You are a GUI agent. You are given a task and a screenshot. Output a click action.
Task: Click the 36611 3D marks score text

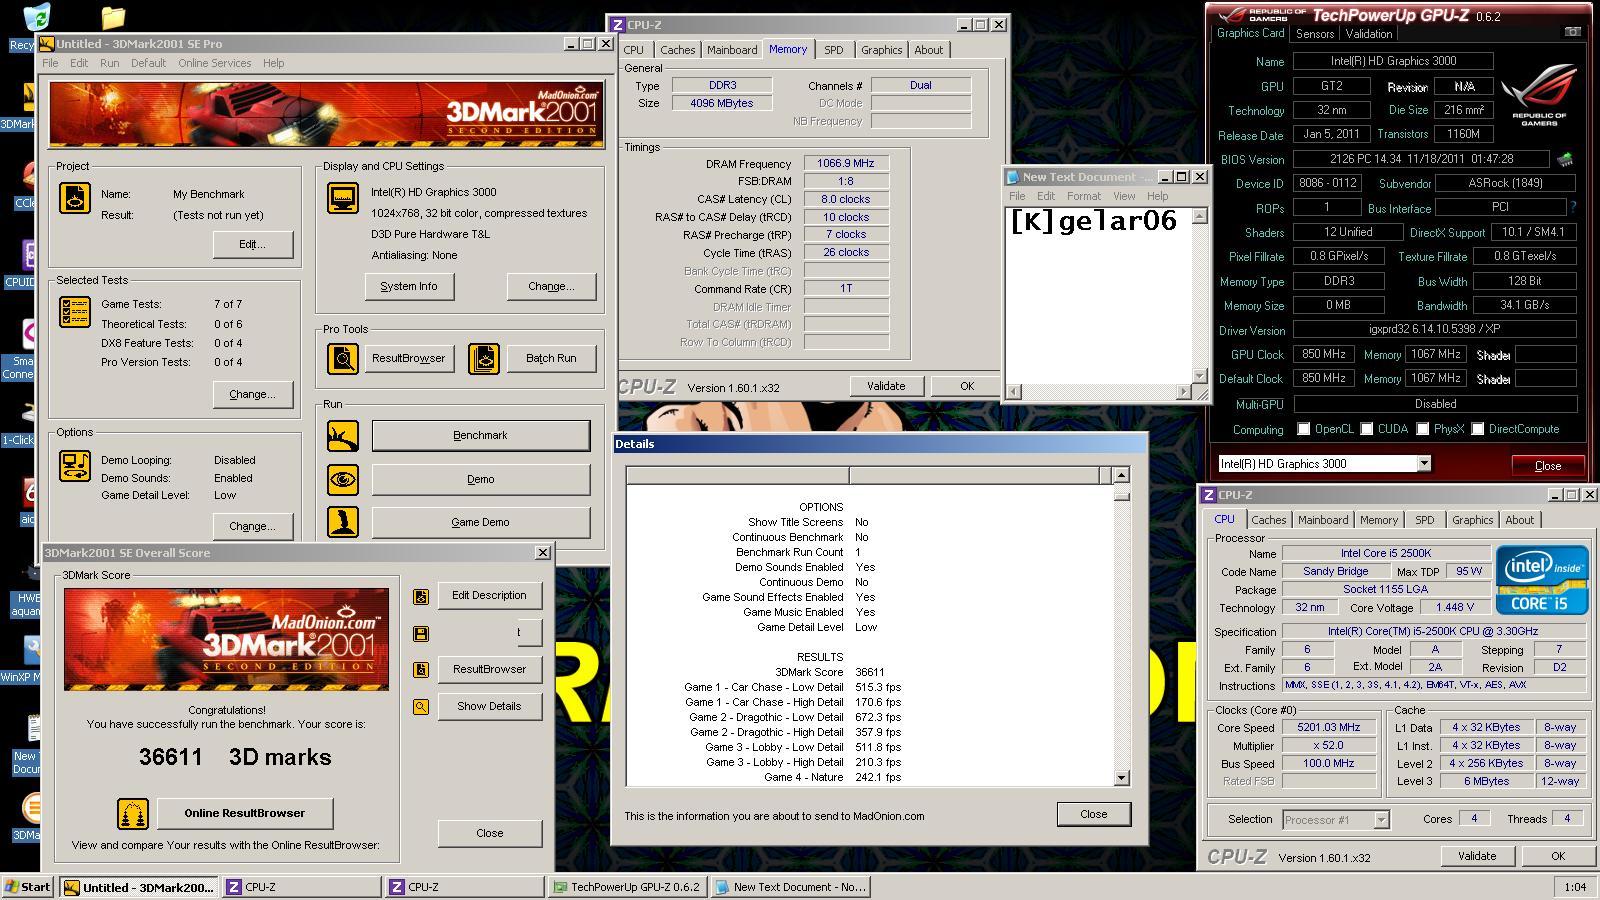click(235, 757)
